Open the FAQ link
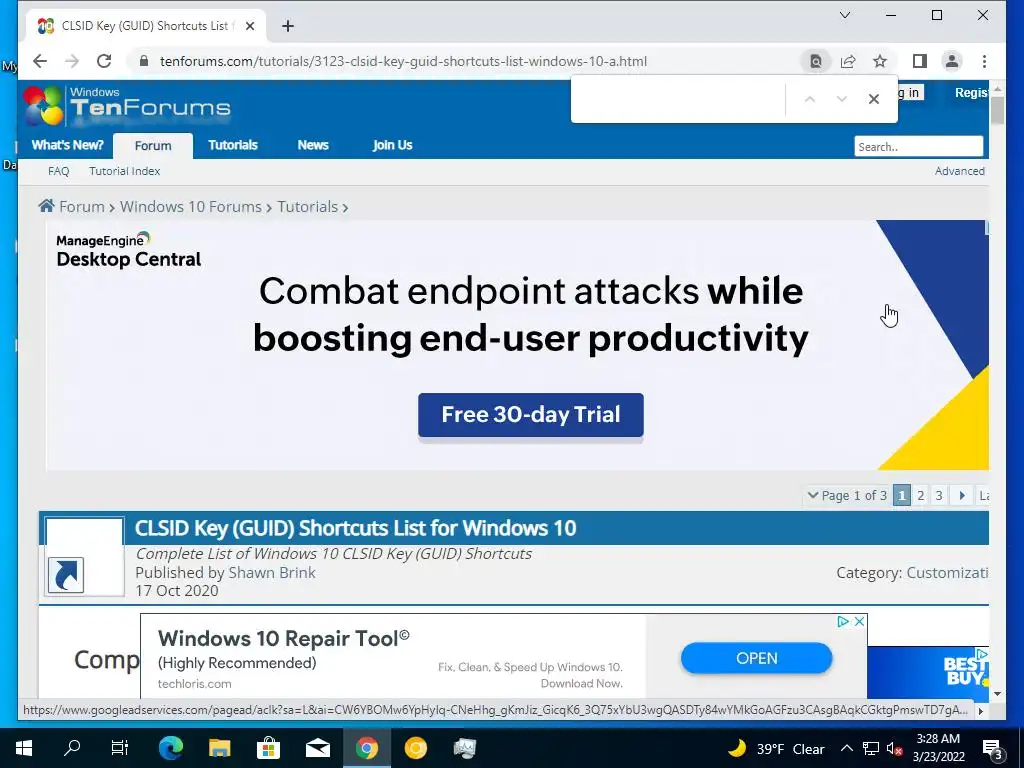The image size is (1024, 768). pos(58,171)
